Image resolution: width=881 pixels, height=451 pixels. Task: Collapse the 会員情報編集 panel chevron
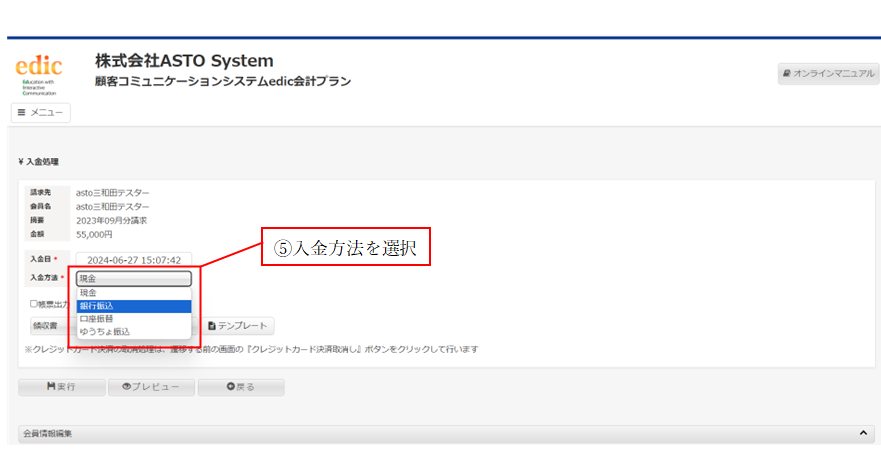coord(863,433)
